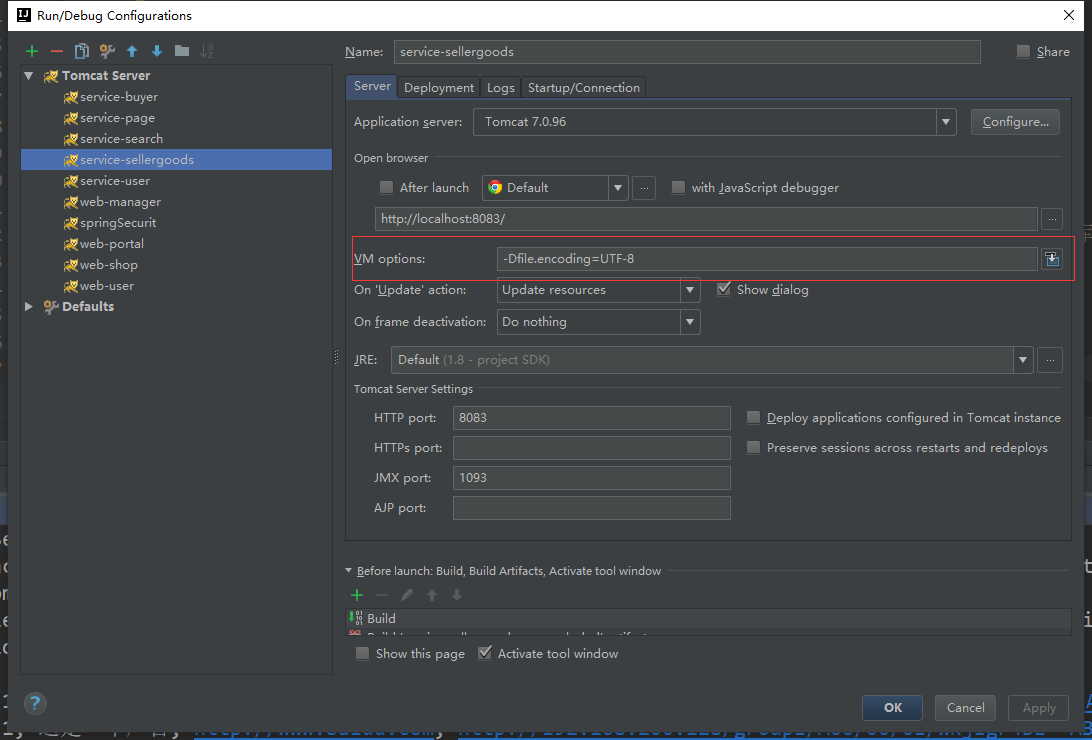Screen dimensions: 1092x740
Task: Create a new configuration folder
Action: 182,51
